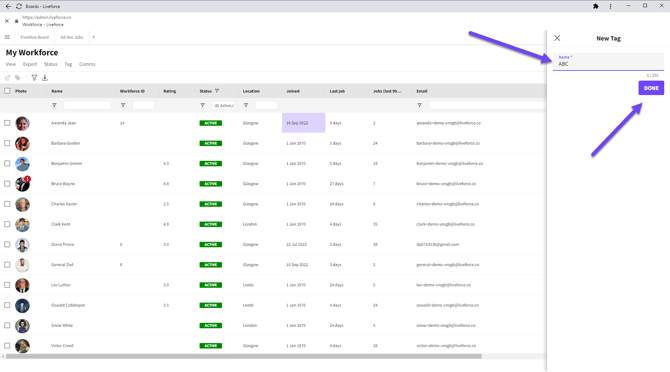Viewport: 670px width, 372px height.
Task: Open the hamburger boards menu
Action: click(x=7, y=37)
